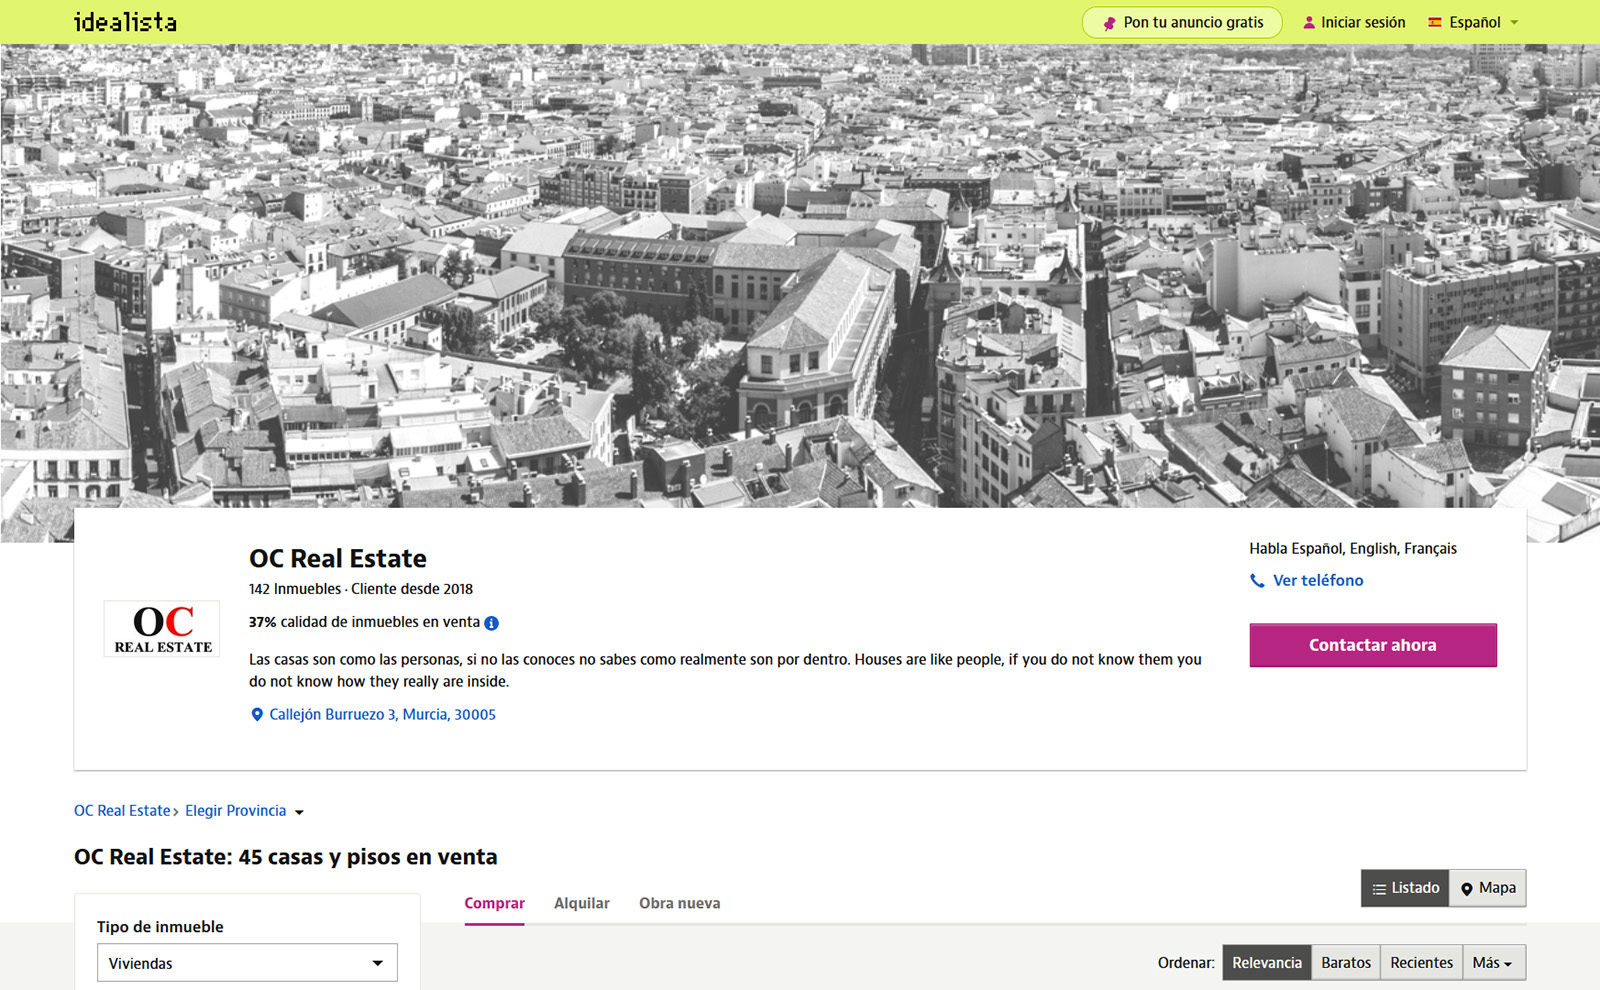Screen dimensions: 1600x990
Task: Click the Tipo de inmueble label
Action: [160, 927]
